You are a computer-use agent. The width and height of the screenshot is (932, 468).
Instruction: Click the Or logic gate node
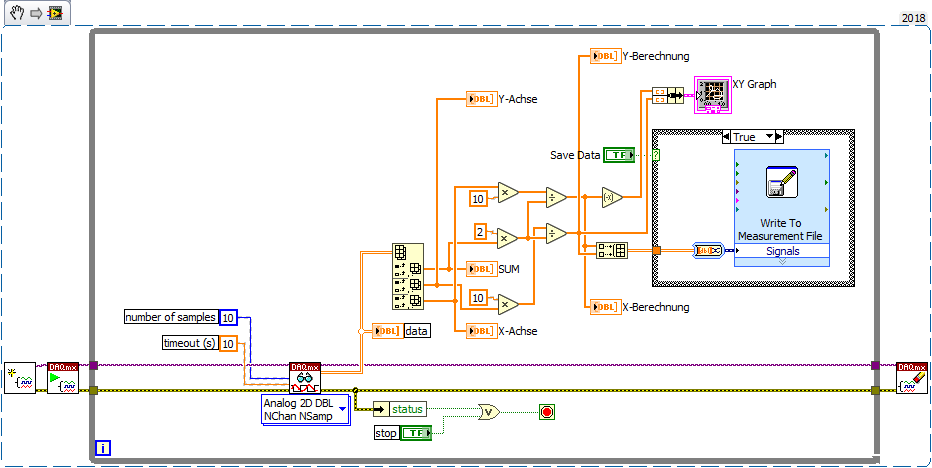pos(489,411)
